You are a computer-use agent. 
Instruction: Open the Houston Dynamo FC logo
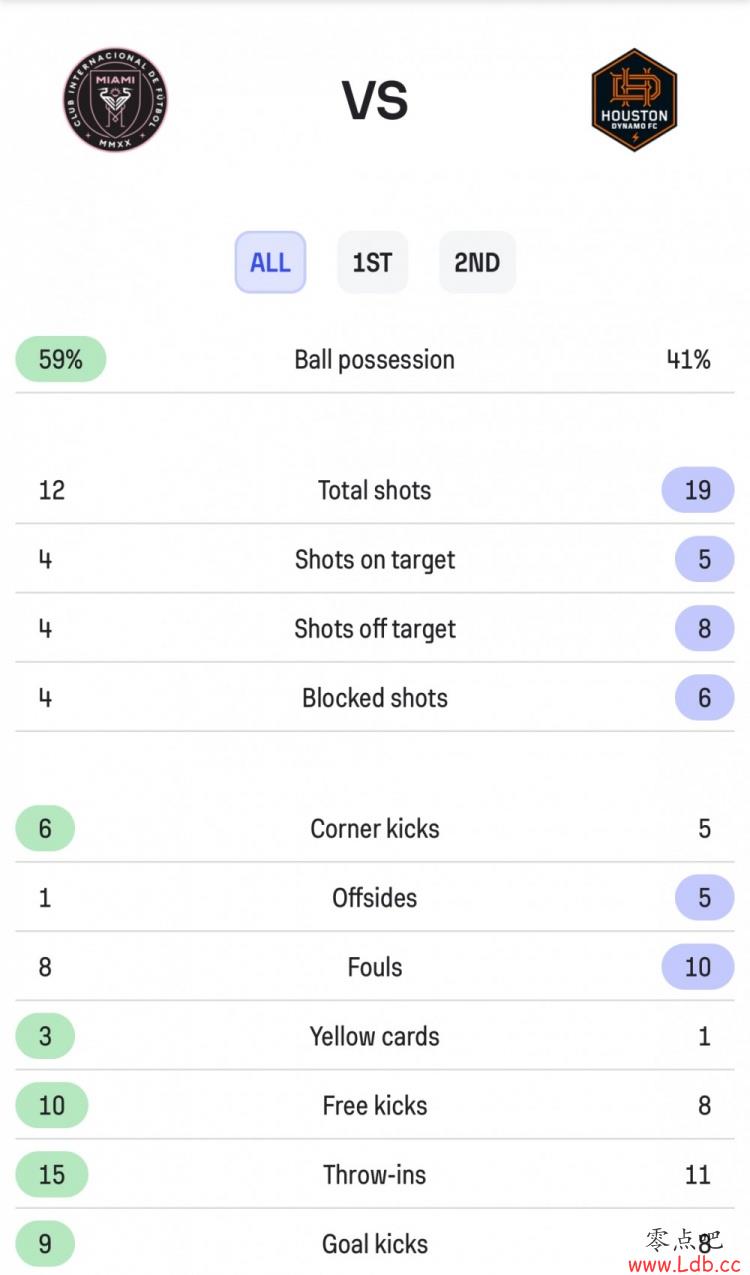(634, 100)
